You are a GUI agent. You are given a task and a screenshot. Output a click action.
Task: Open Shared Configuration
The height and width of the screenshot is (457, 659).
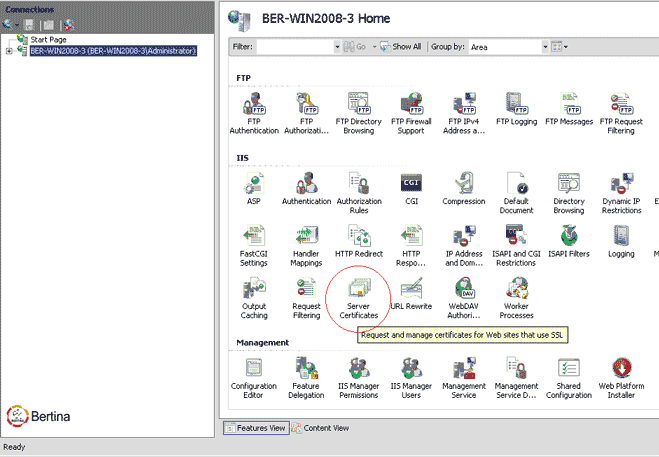click(569, 378)
